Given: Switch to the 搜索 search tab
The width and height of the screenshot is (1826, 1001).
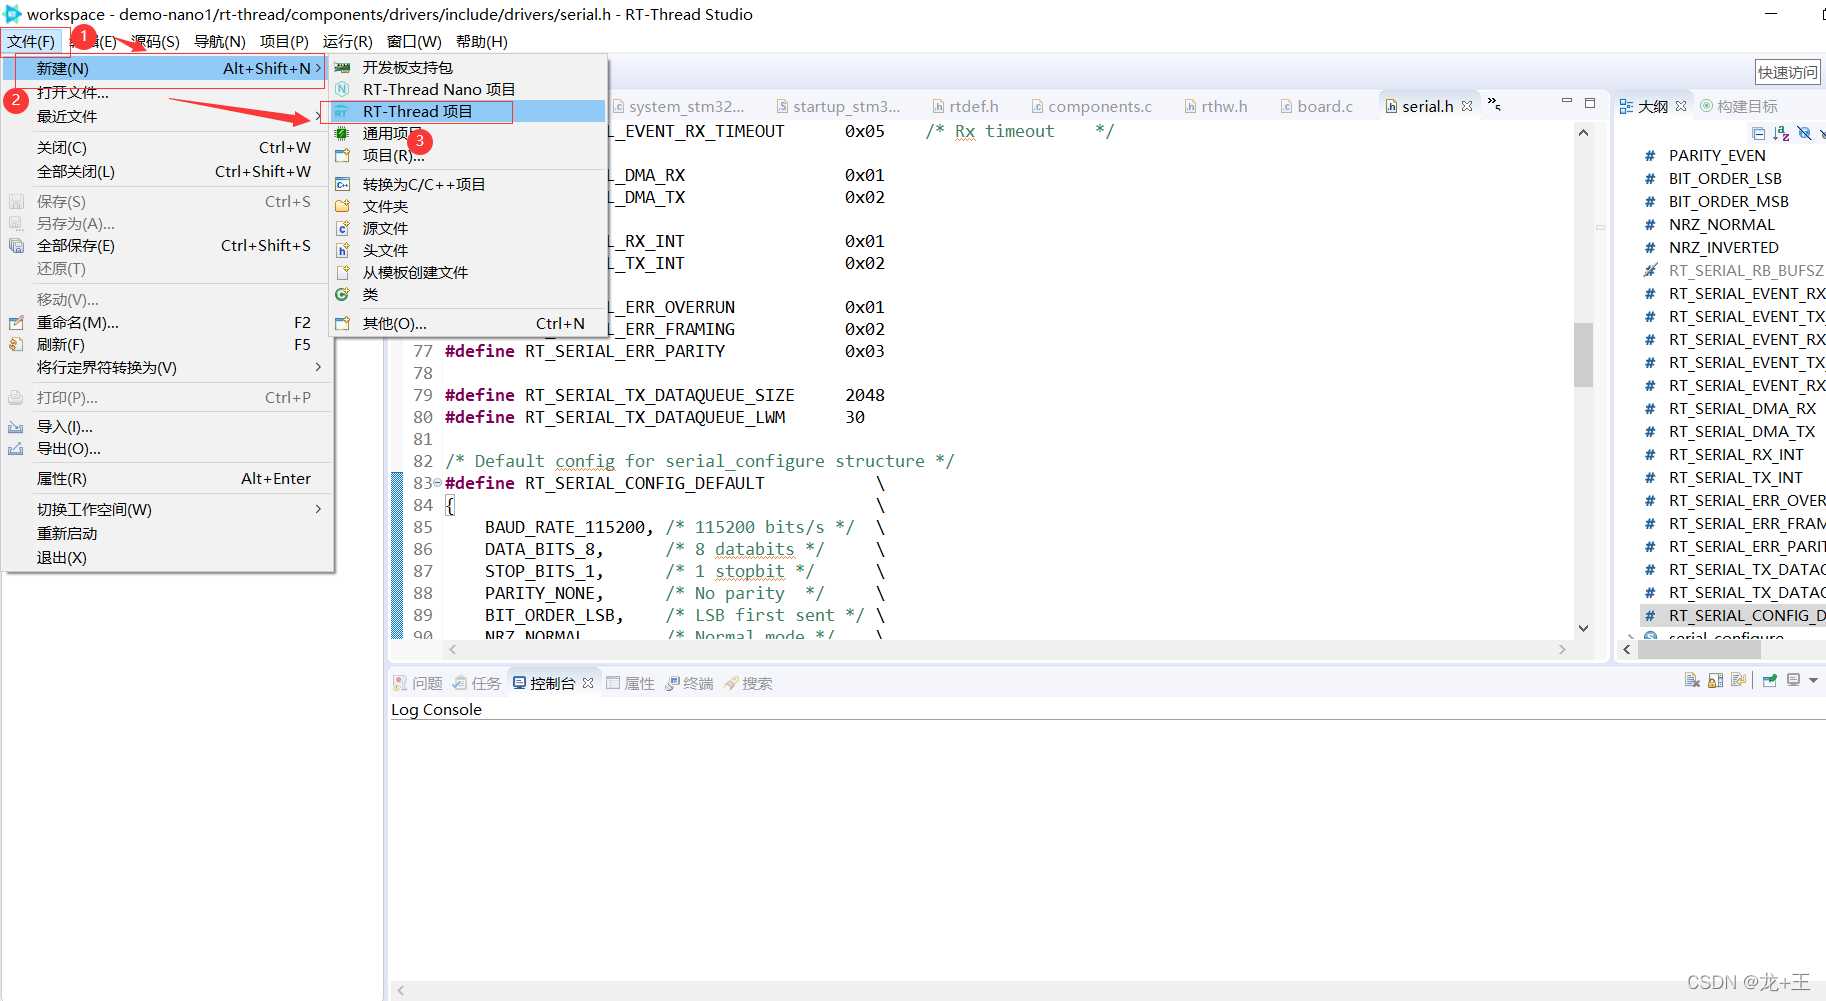Looking at the screenshot, I should 748,683.
